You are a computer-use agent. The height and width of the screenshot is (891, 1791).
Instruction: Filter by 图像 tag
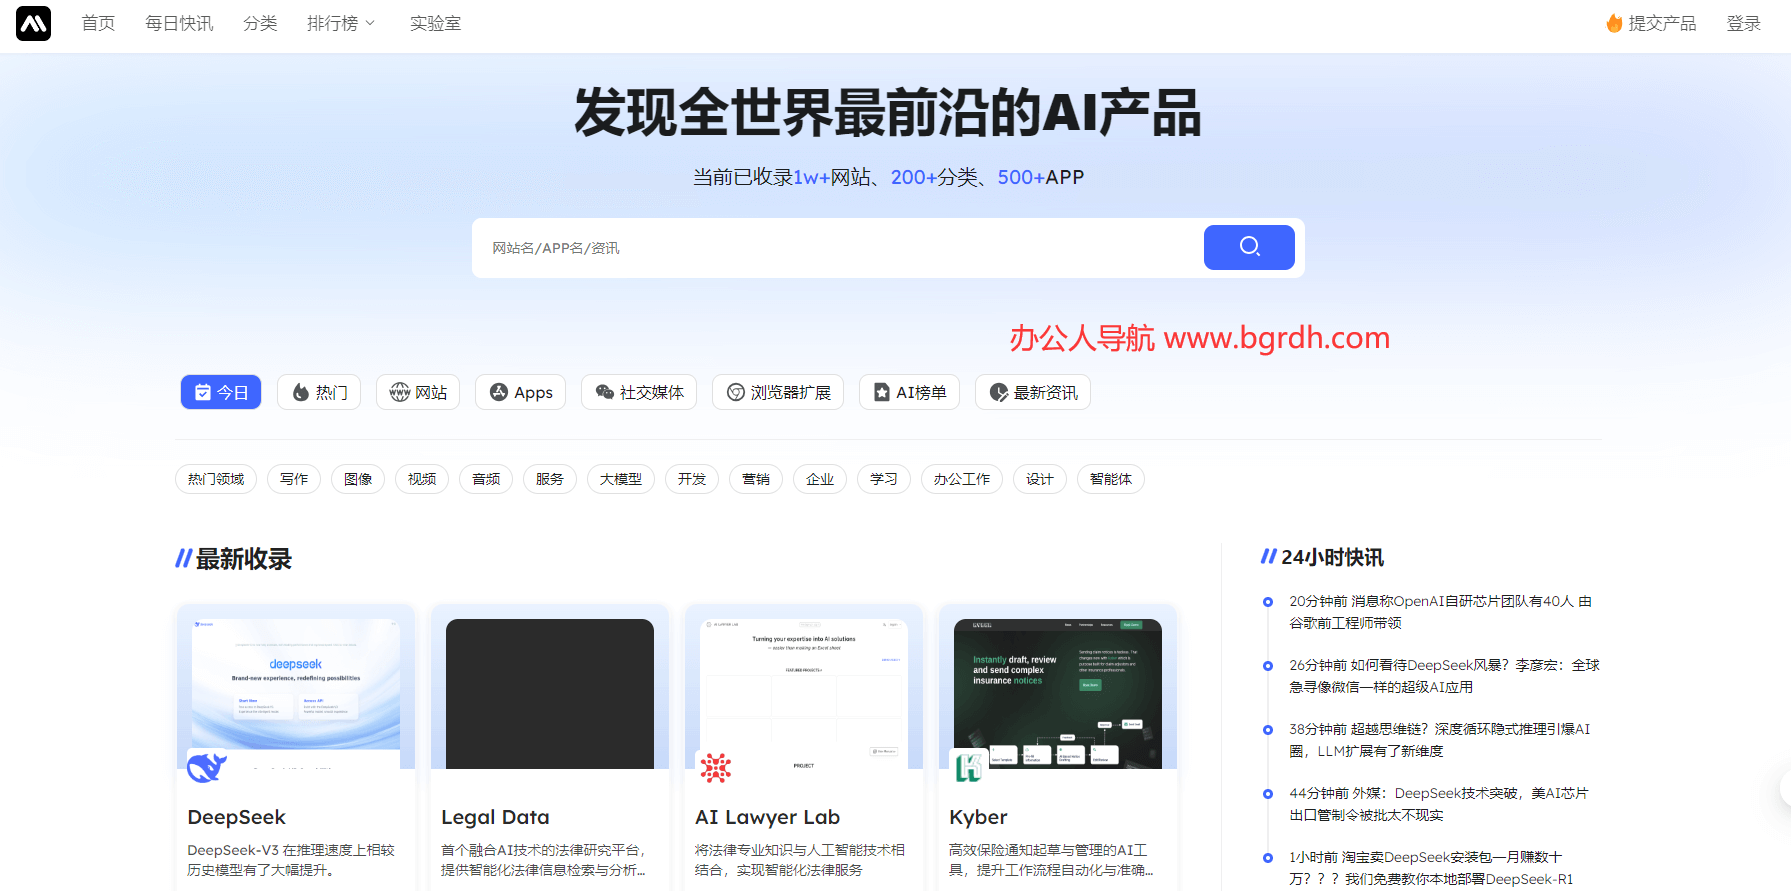358,479
